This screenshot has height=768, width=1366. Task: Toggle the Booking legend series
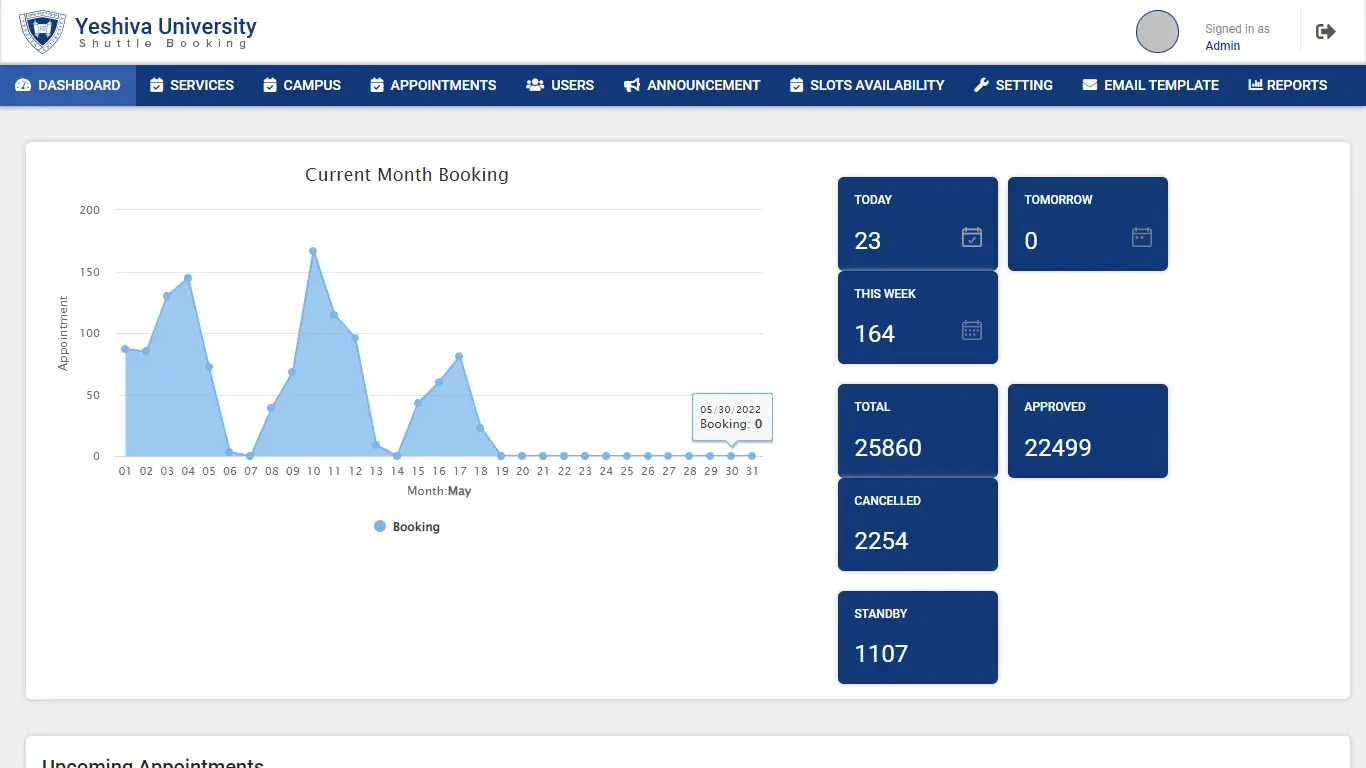407,527
